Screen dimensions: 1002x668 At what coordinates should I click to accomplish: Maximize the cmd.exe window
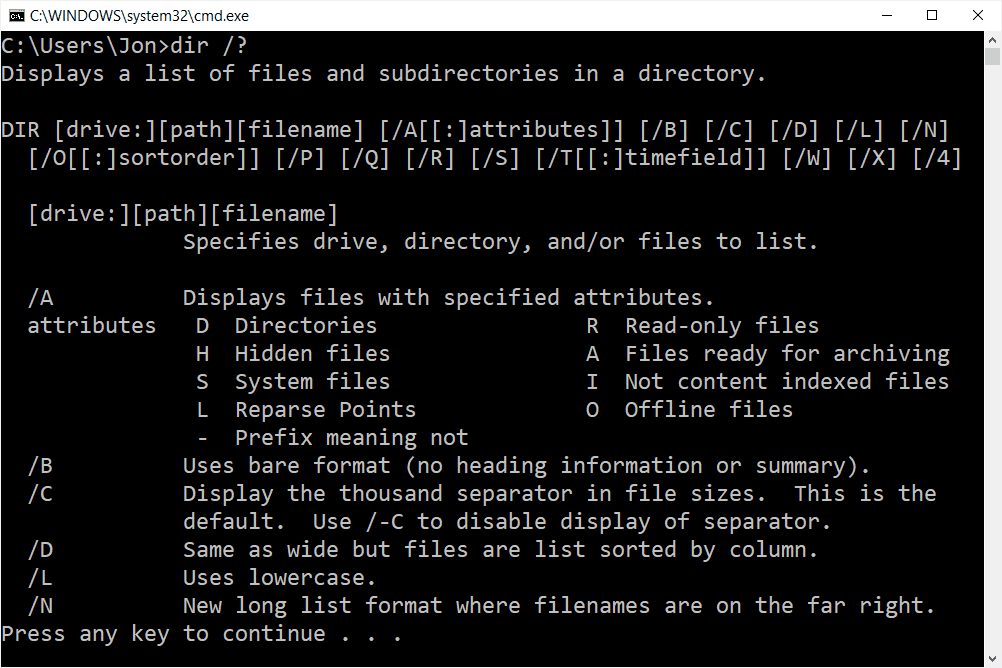click(932, 15)
